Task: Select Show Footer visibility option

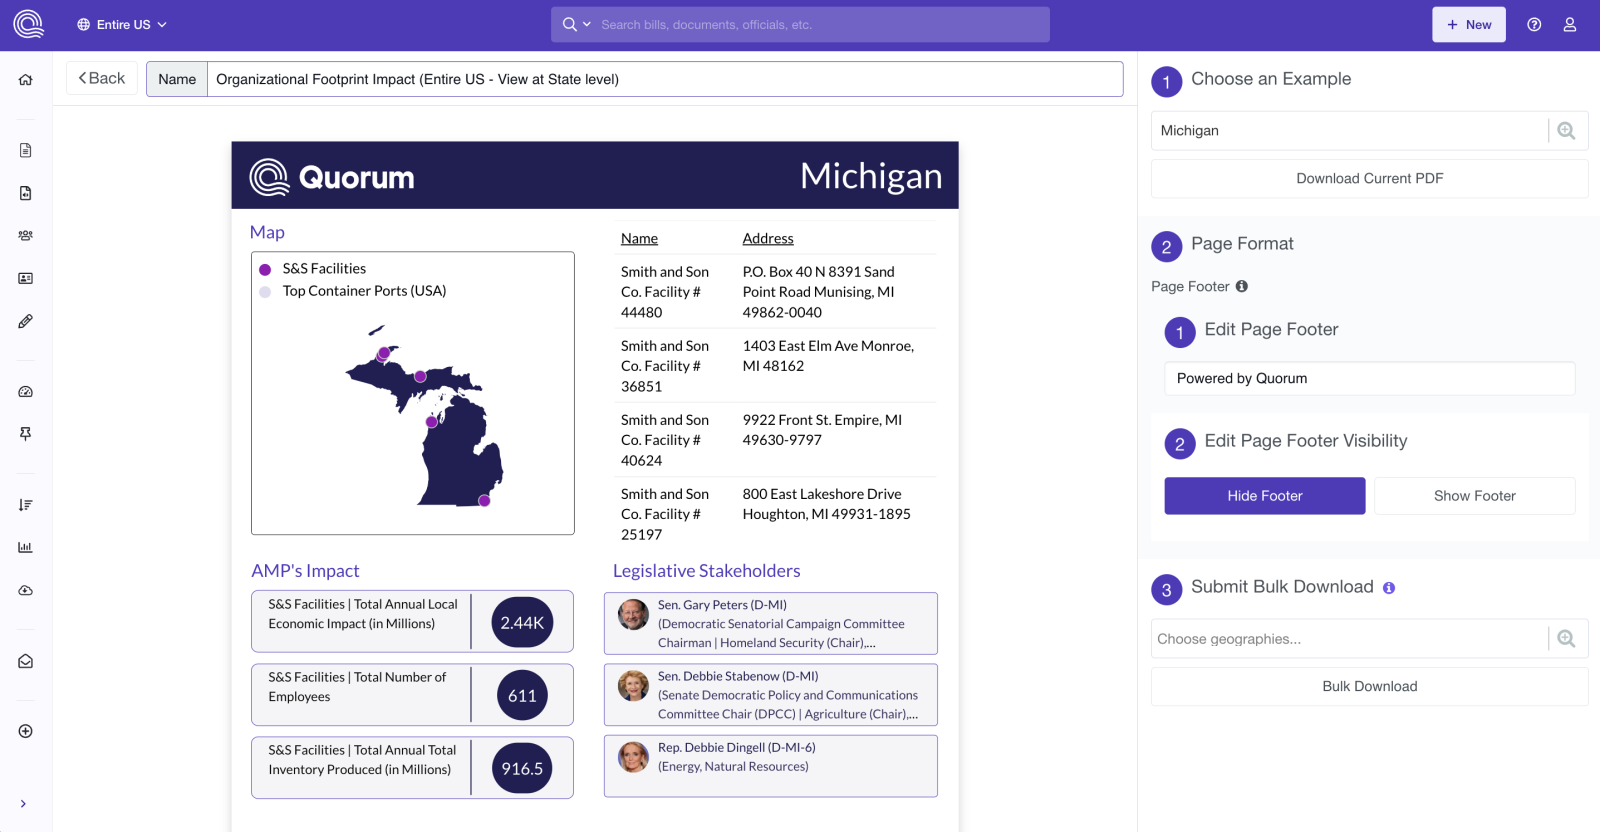Action: click(1474, 496)
